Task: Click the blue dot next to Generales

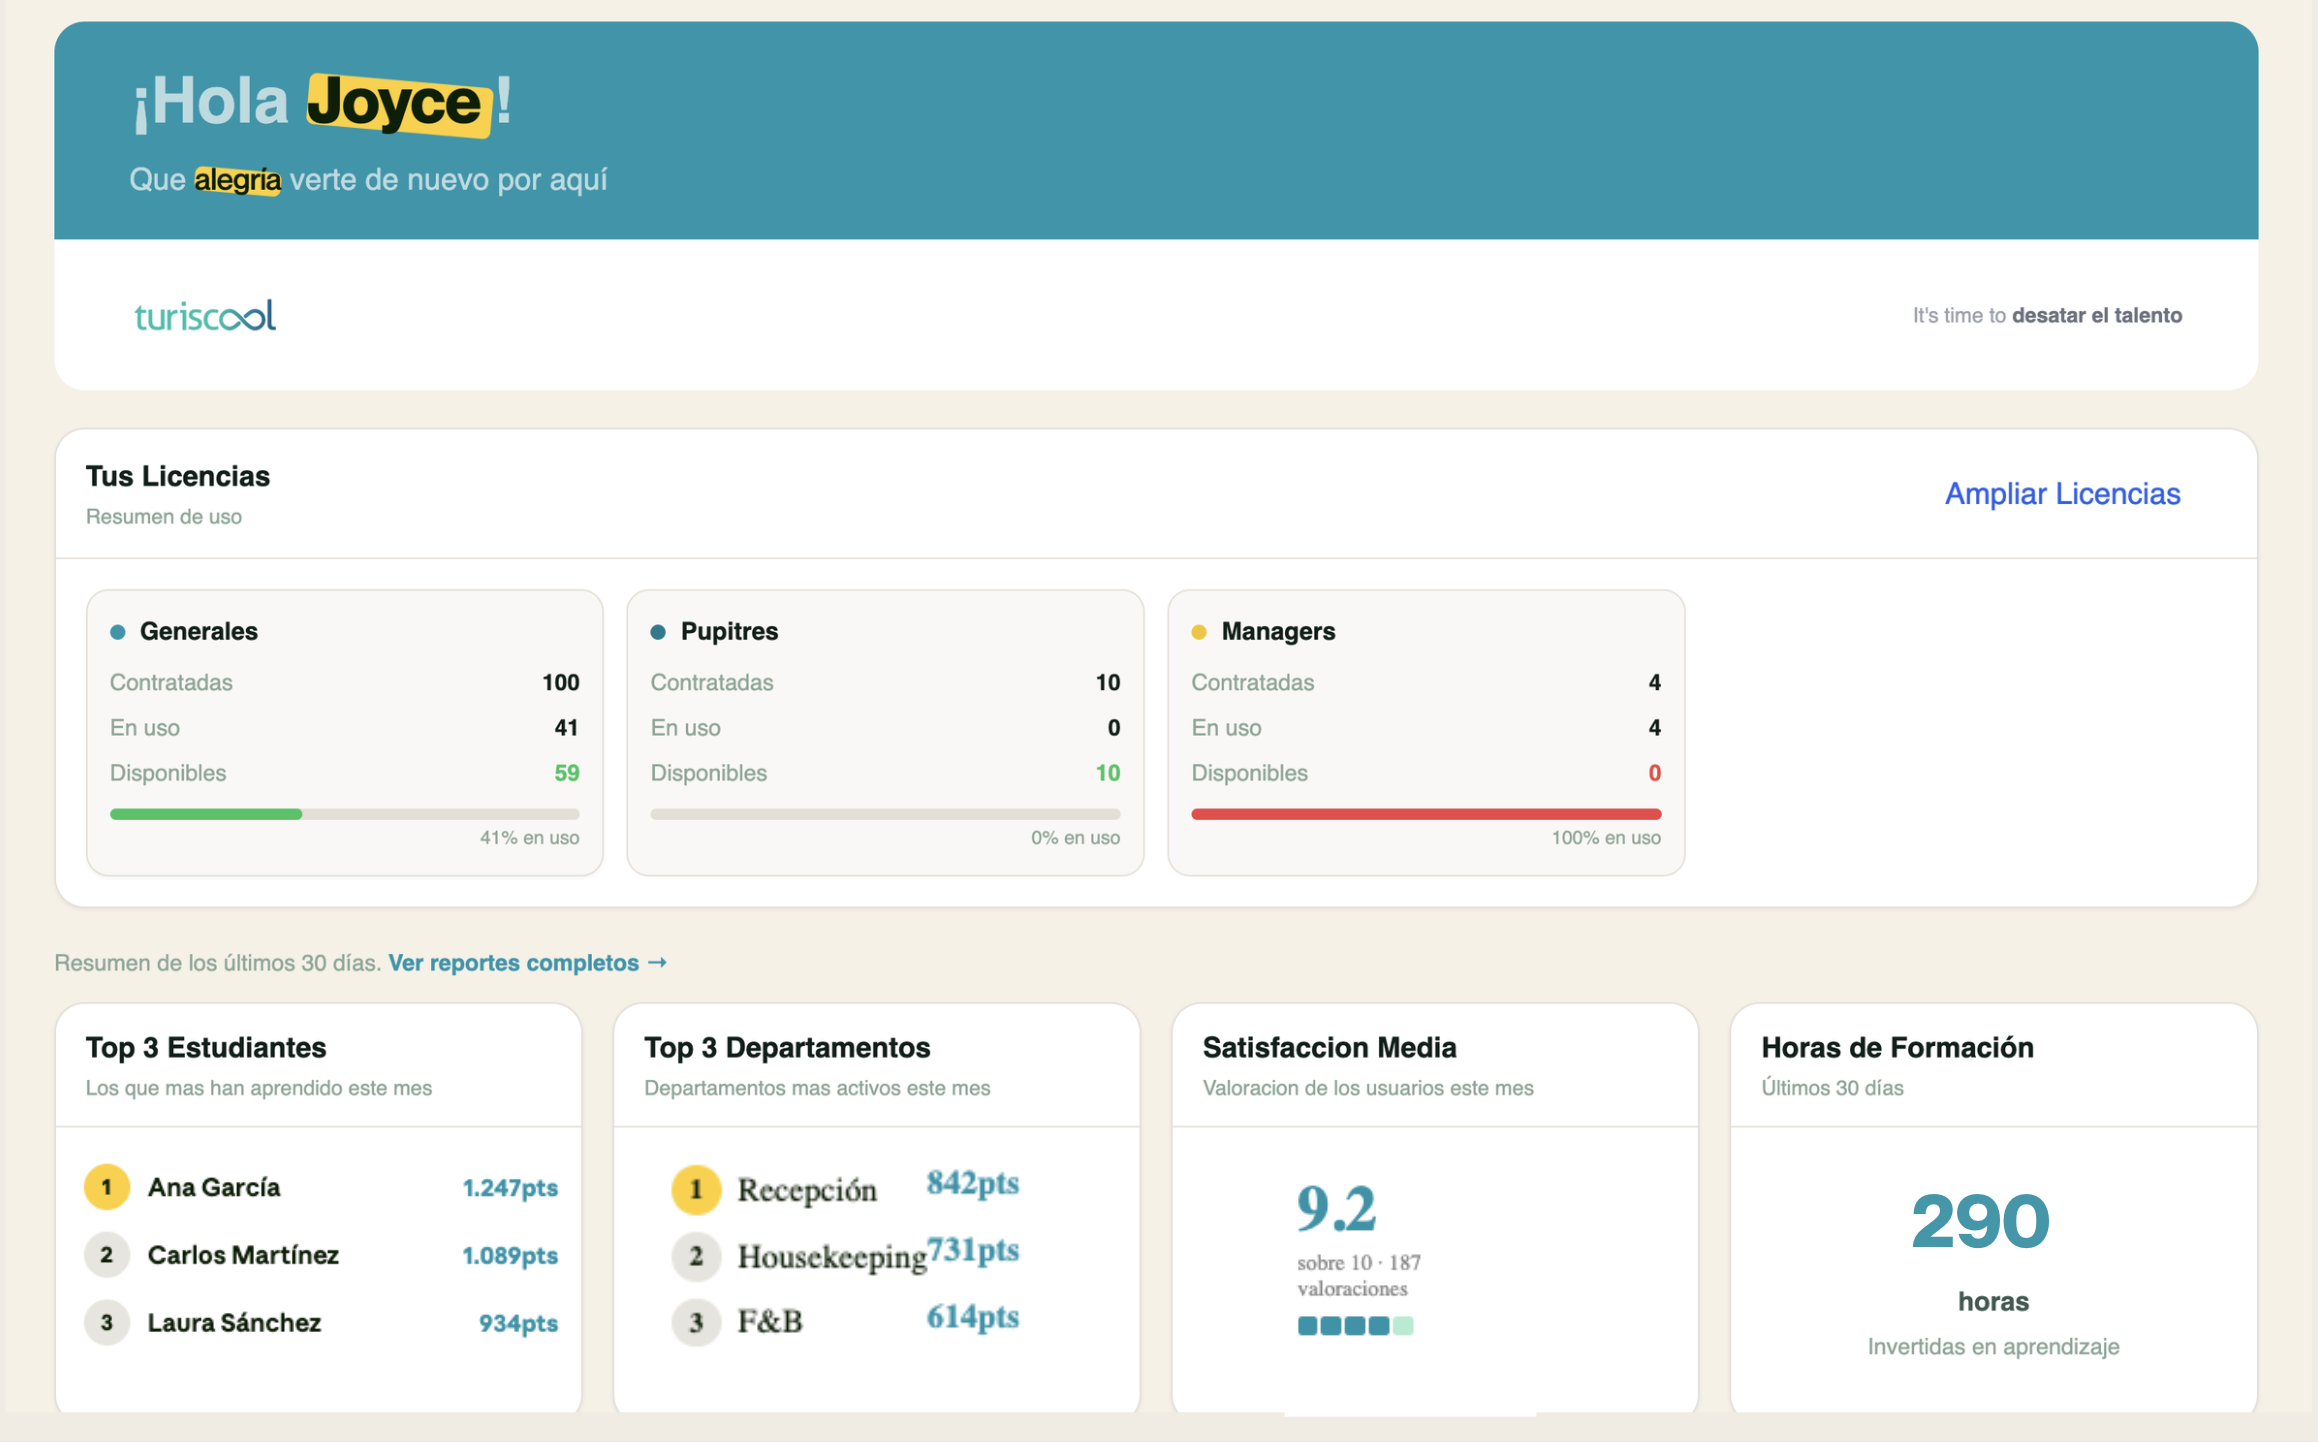Action: pos(118,632)
